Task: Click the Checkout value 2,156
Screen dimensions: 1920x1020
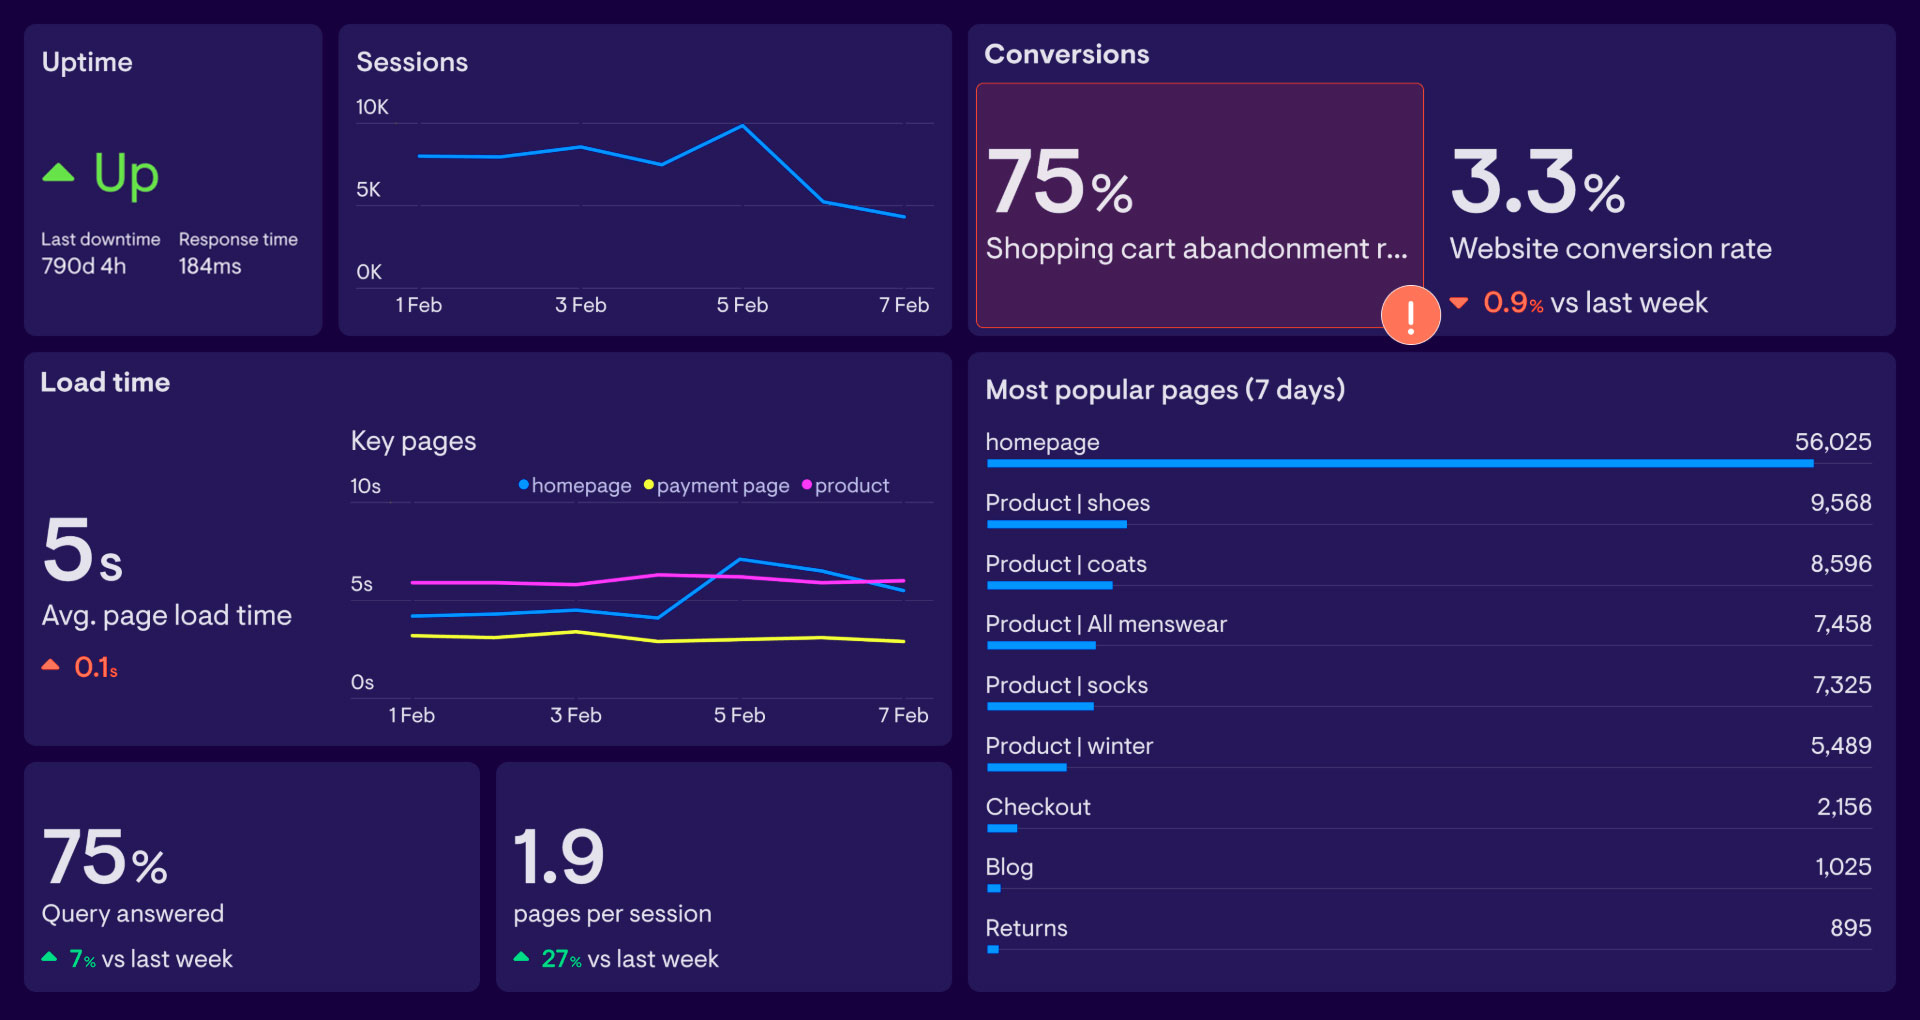Action: coord(1844,807)
